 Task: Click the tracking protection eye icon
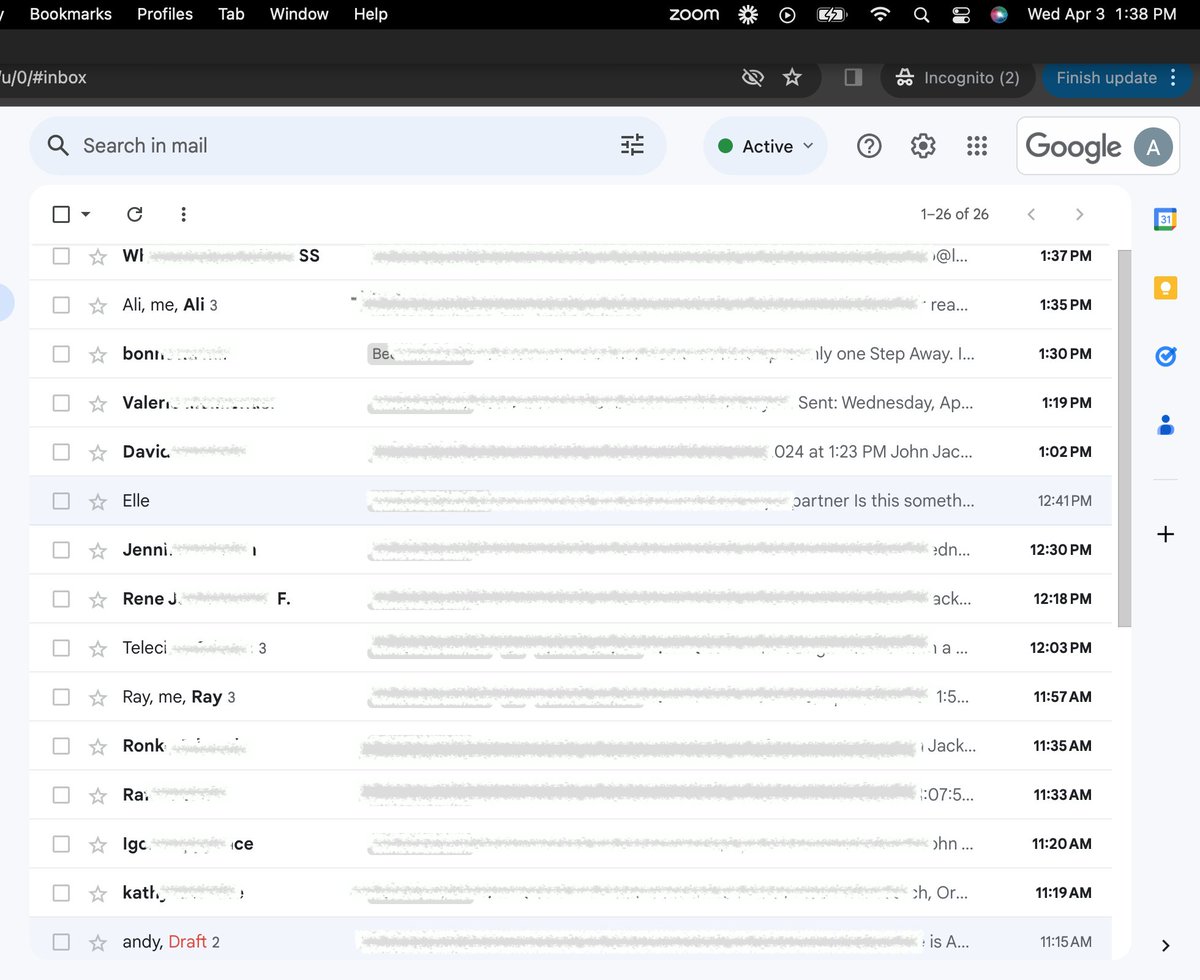click(753, 77)
